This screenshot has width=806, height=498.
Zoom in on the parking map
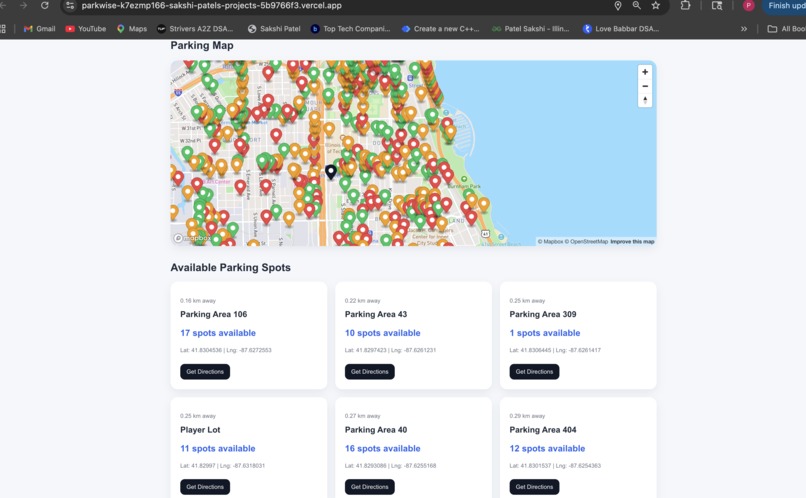click(645, 72)
